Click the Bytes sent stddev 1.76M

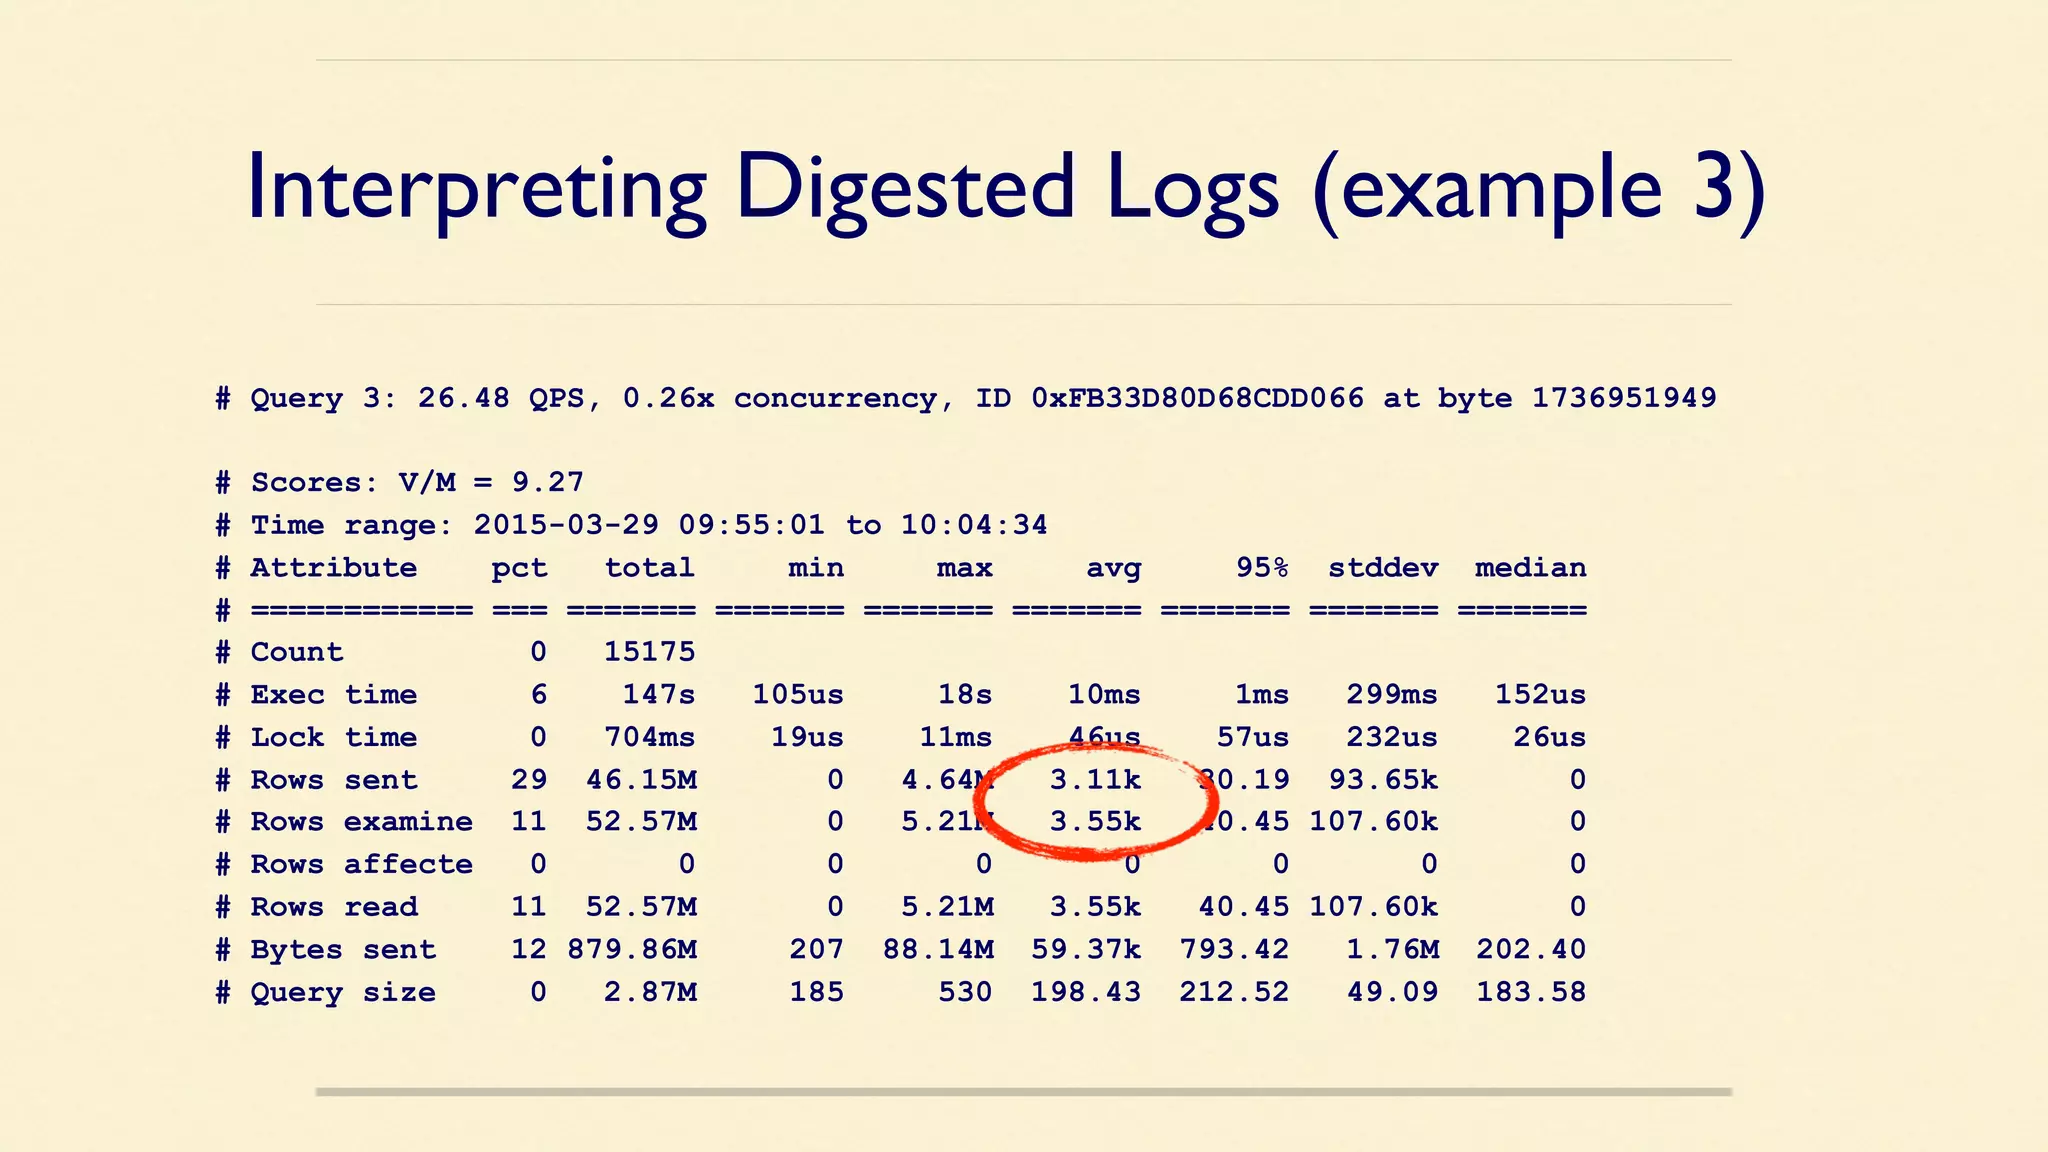[x=1393, y=949]
